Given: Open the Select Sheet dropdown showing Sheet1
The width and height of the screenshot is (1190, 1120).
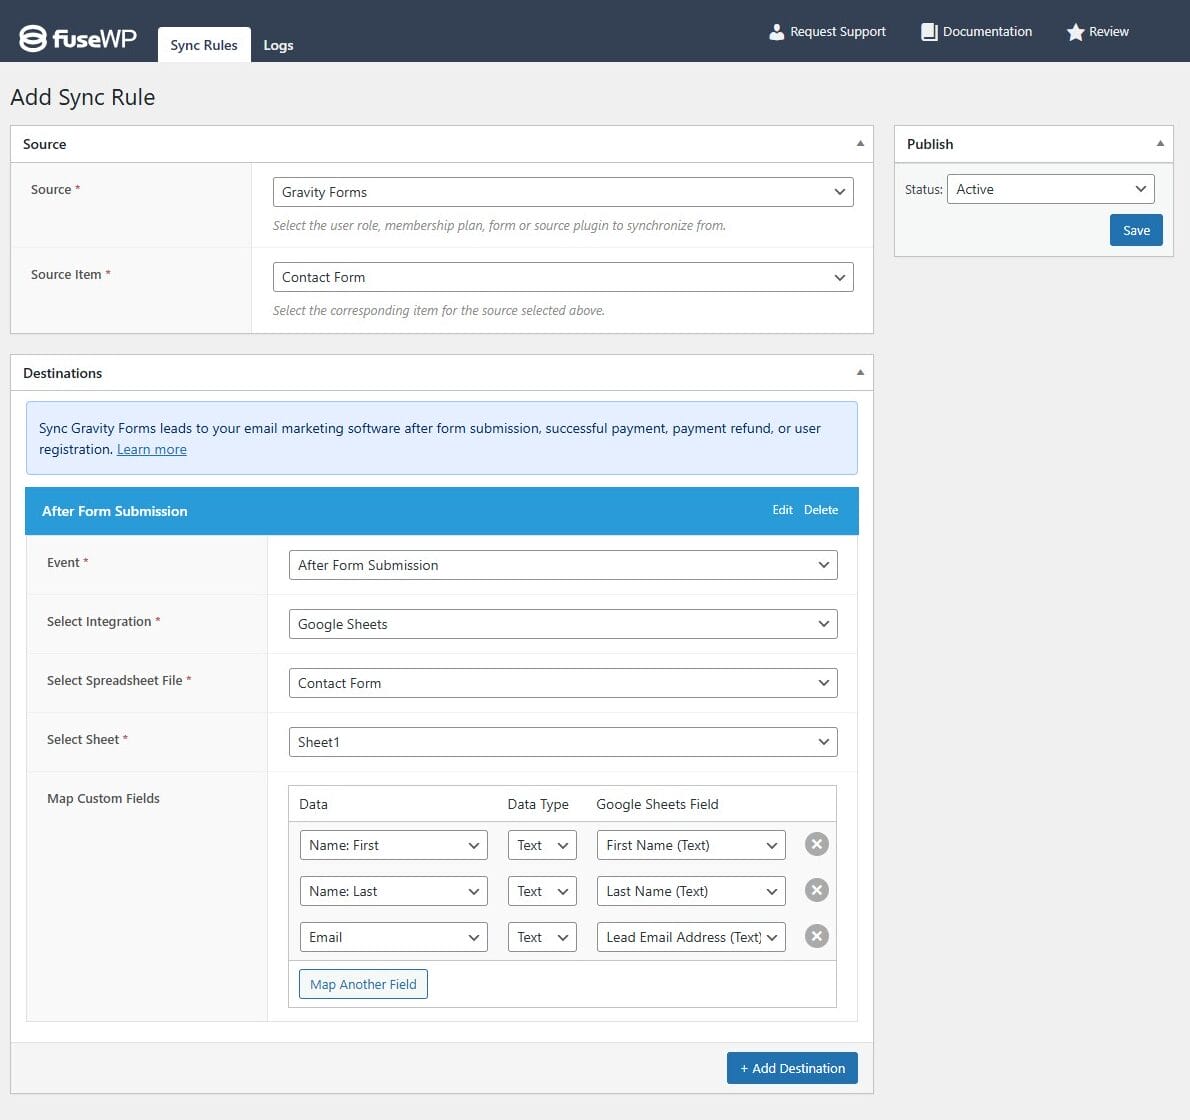Looking at the screenshot, I should click(x=563, y=742).
